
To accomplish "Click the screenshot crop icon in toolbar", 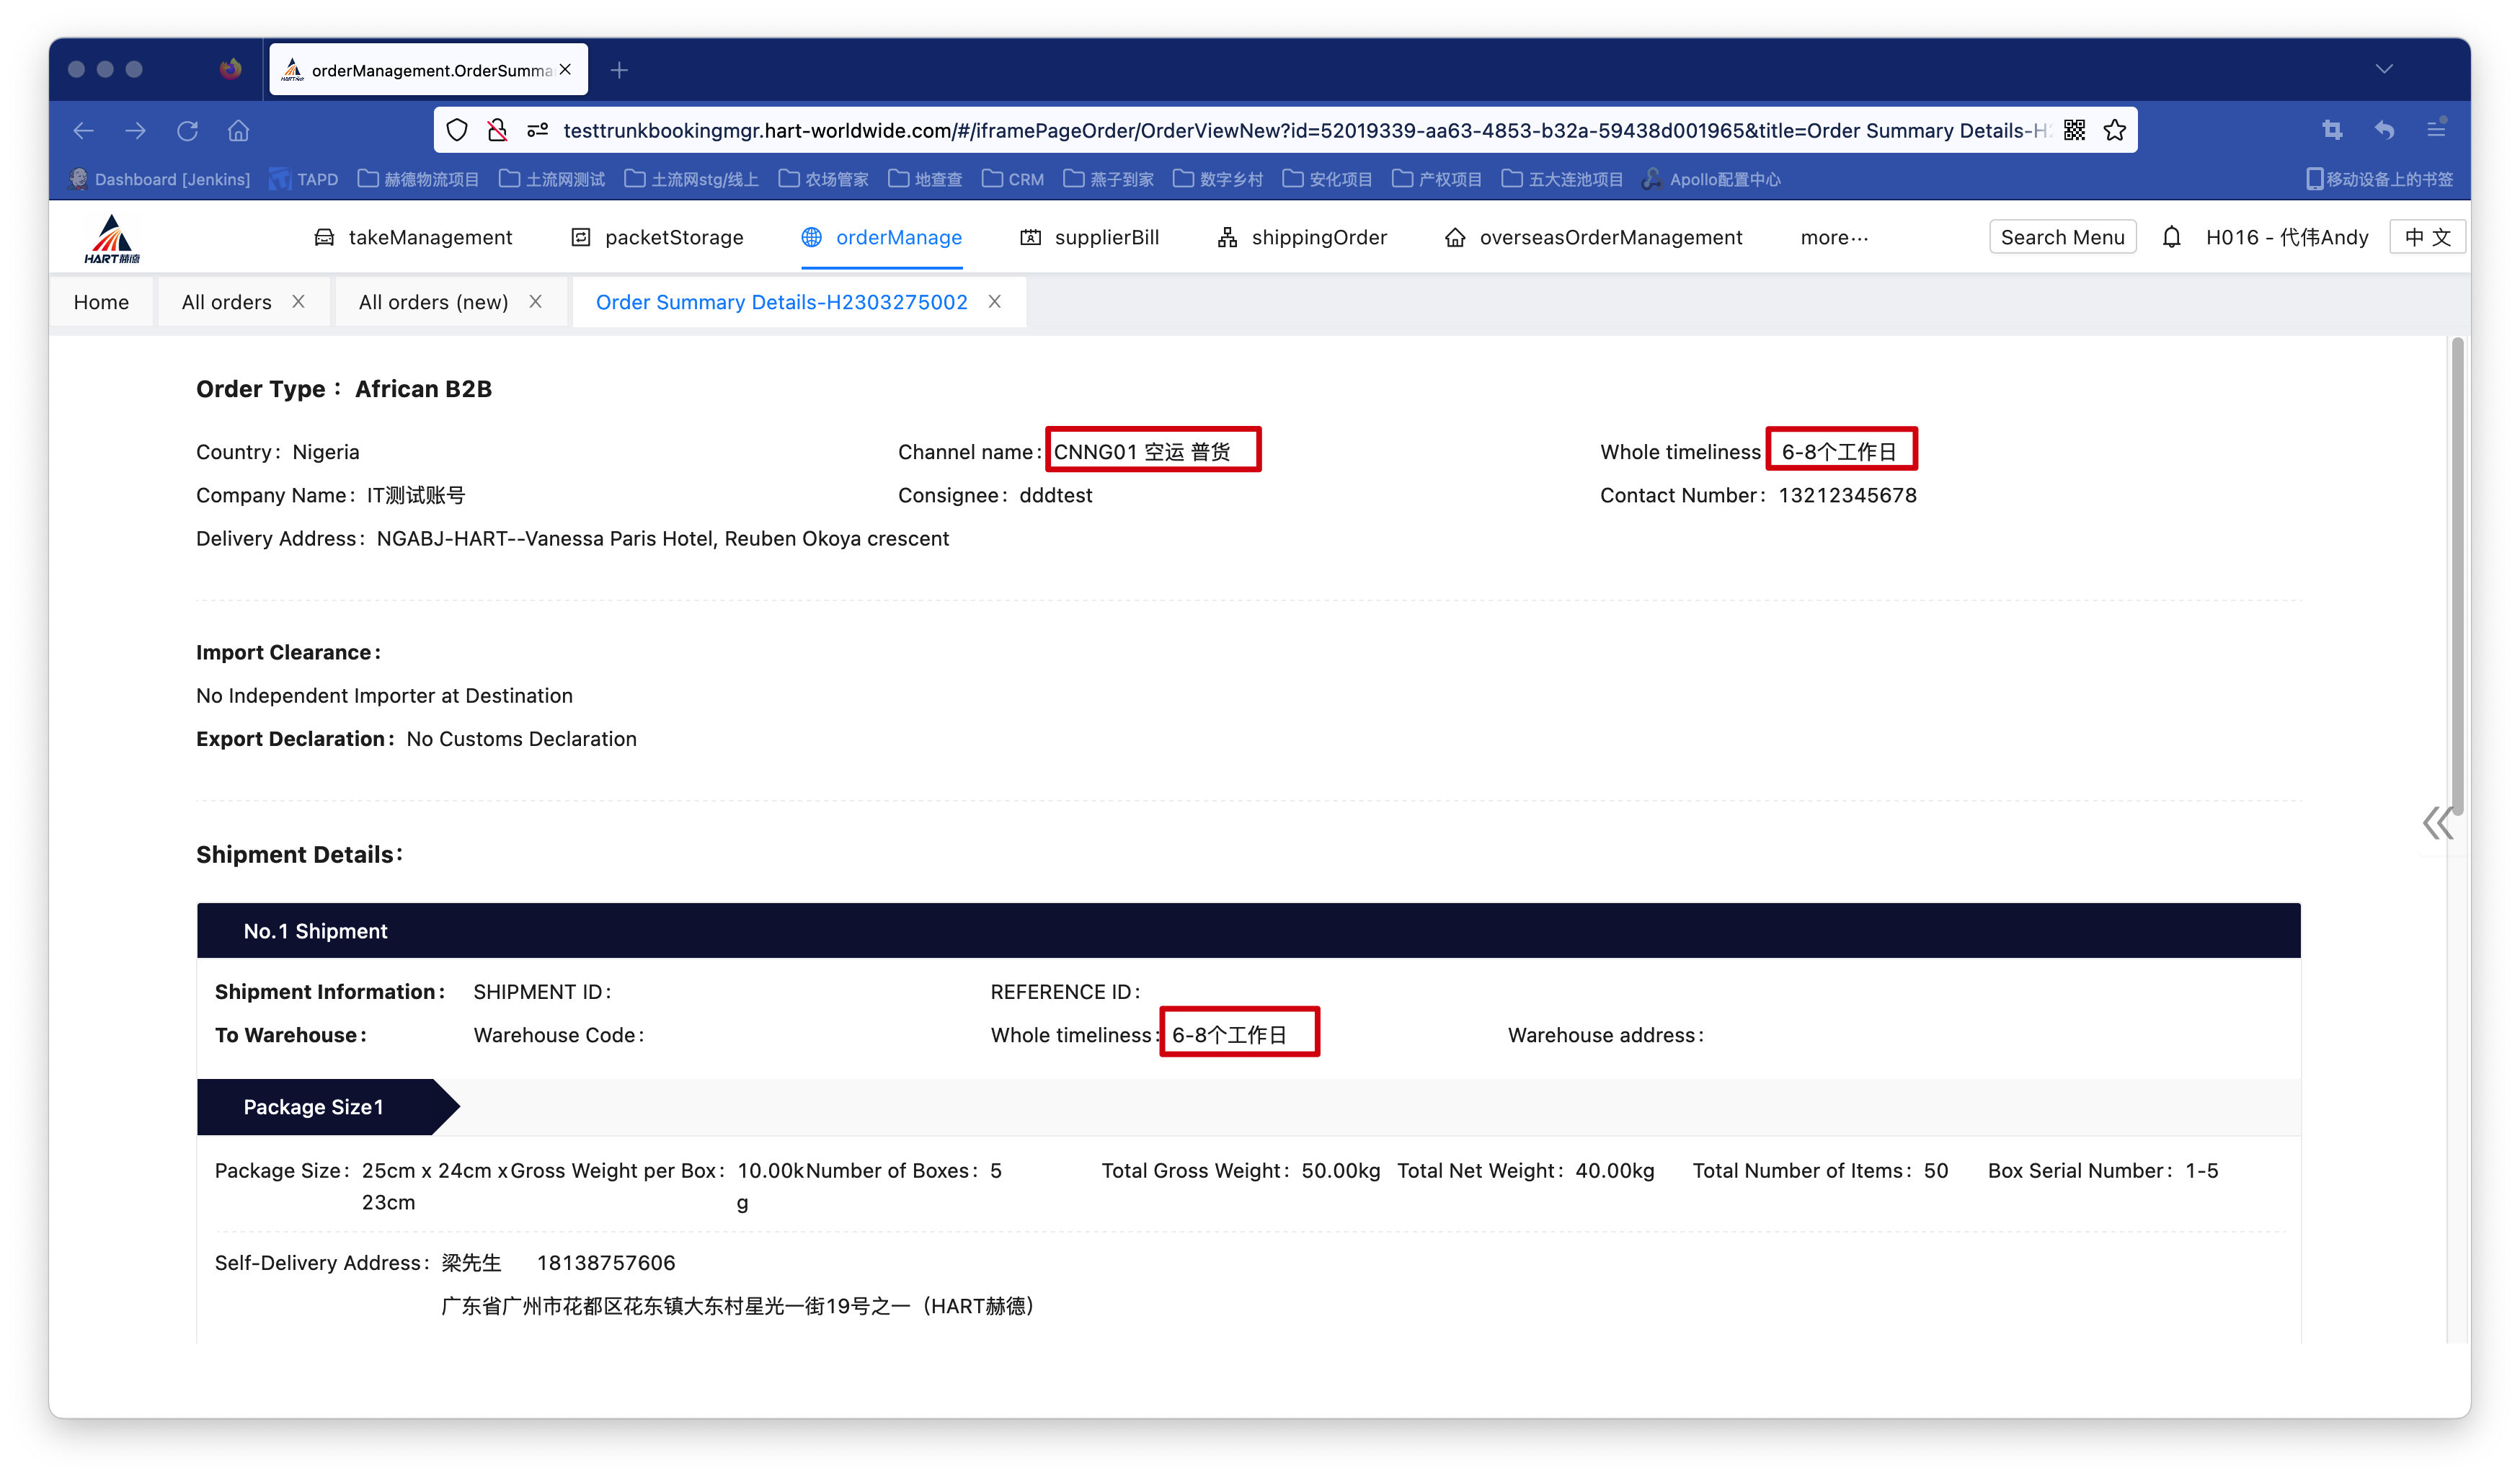I will 2332,130.
